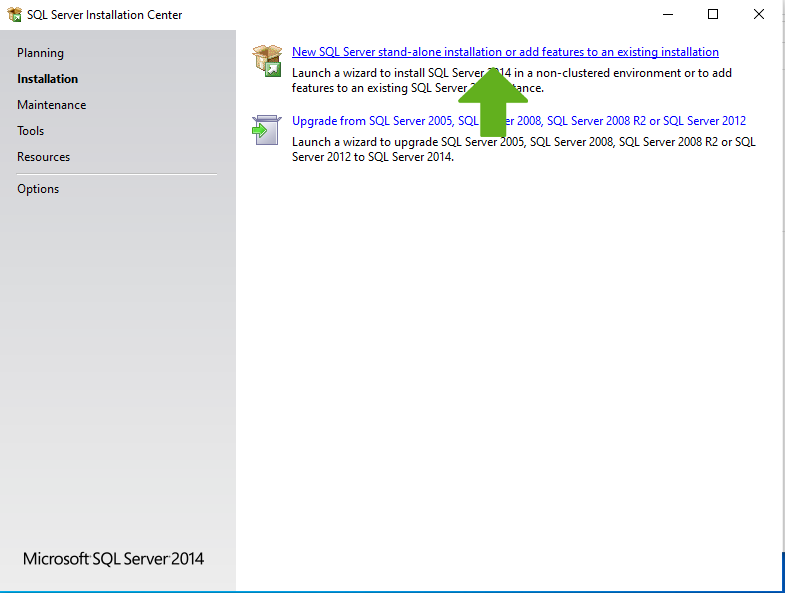The image size is (785, 593).
Task: Go to the Planning page
Action: tap(40, 53)
